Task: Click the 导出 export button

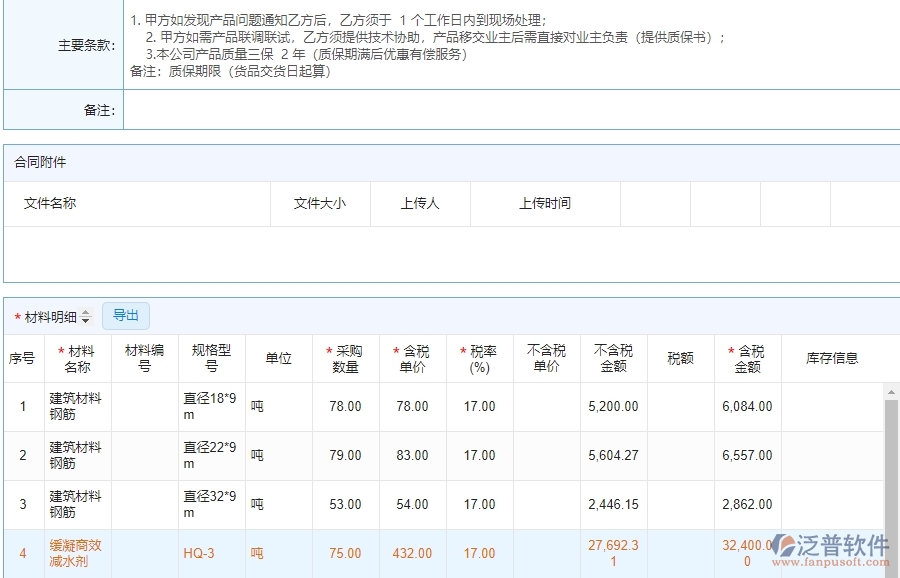Action: coord(126,315)
